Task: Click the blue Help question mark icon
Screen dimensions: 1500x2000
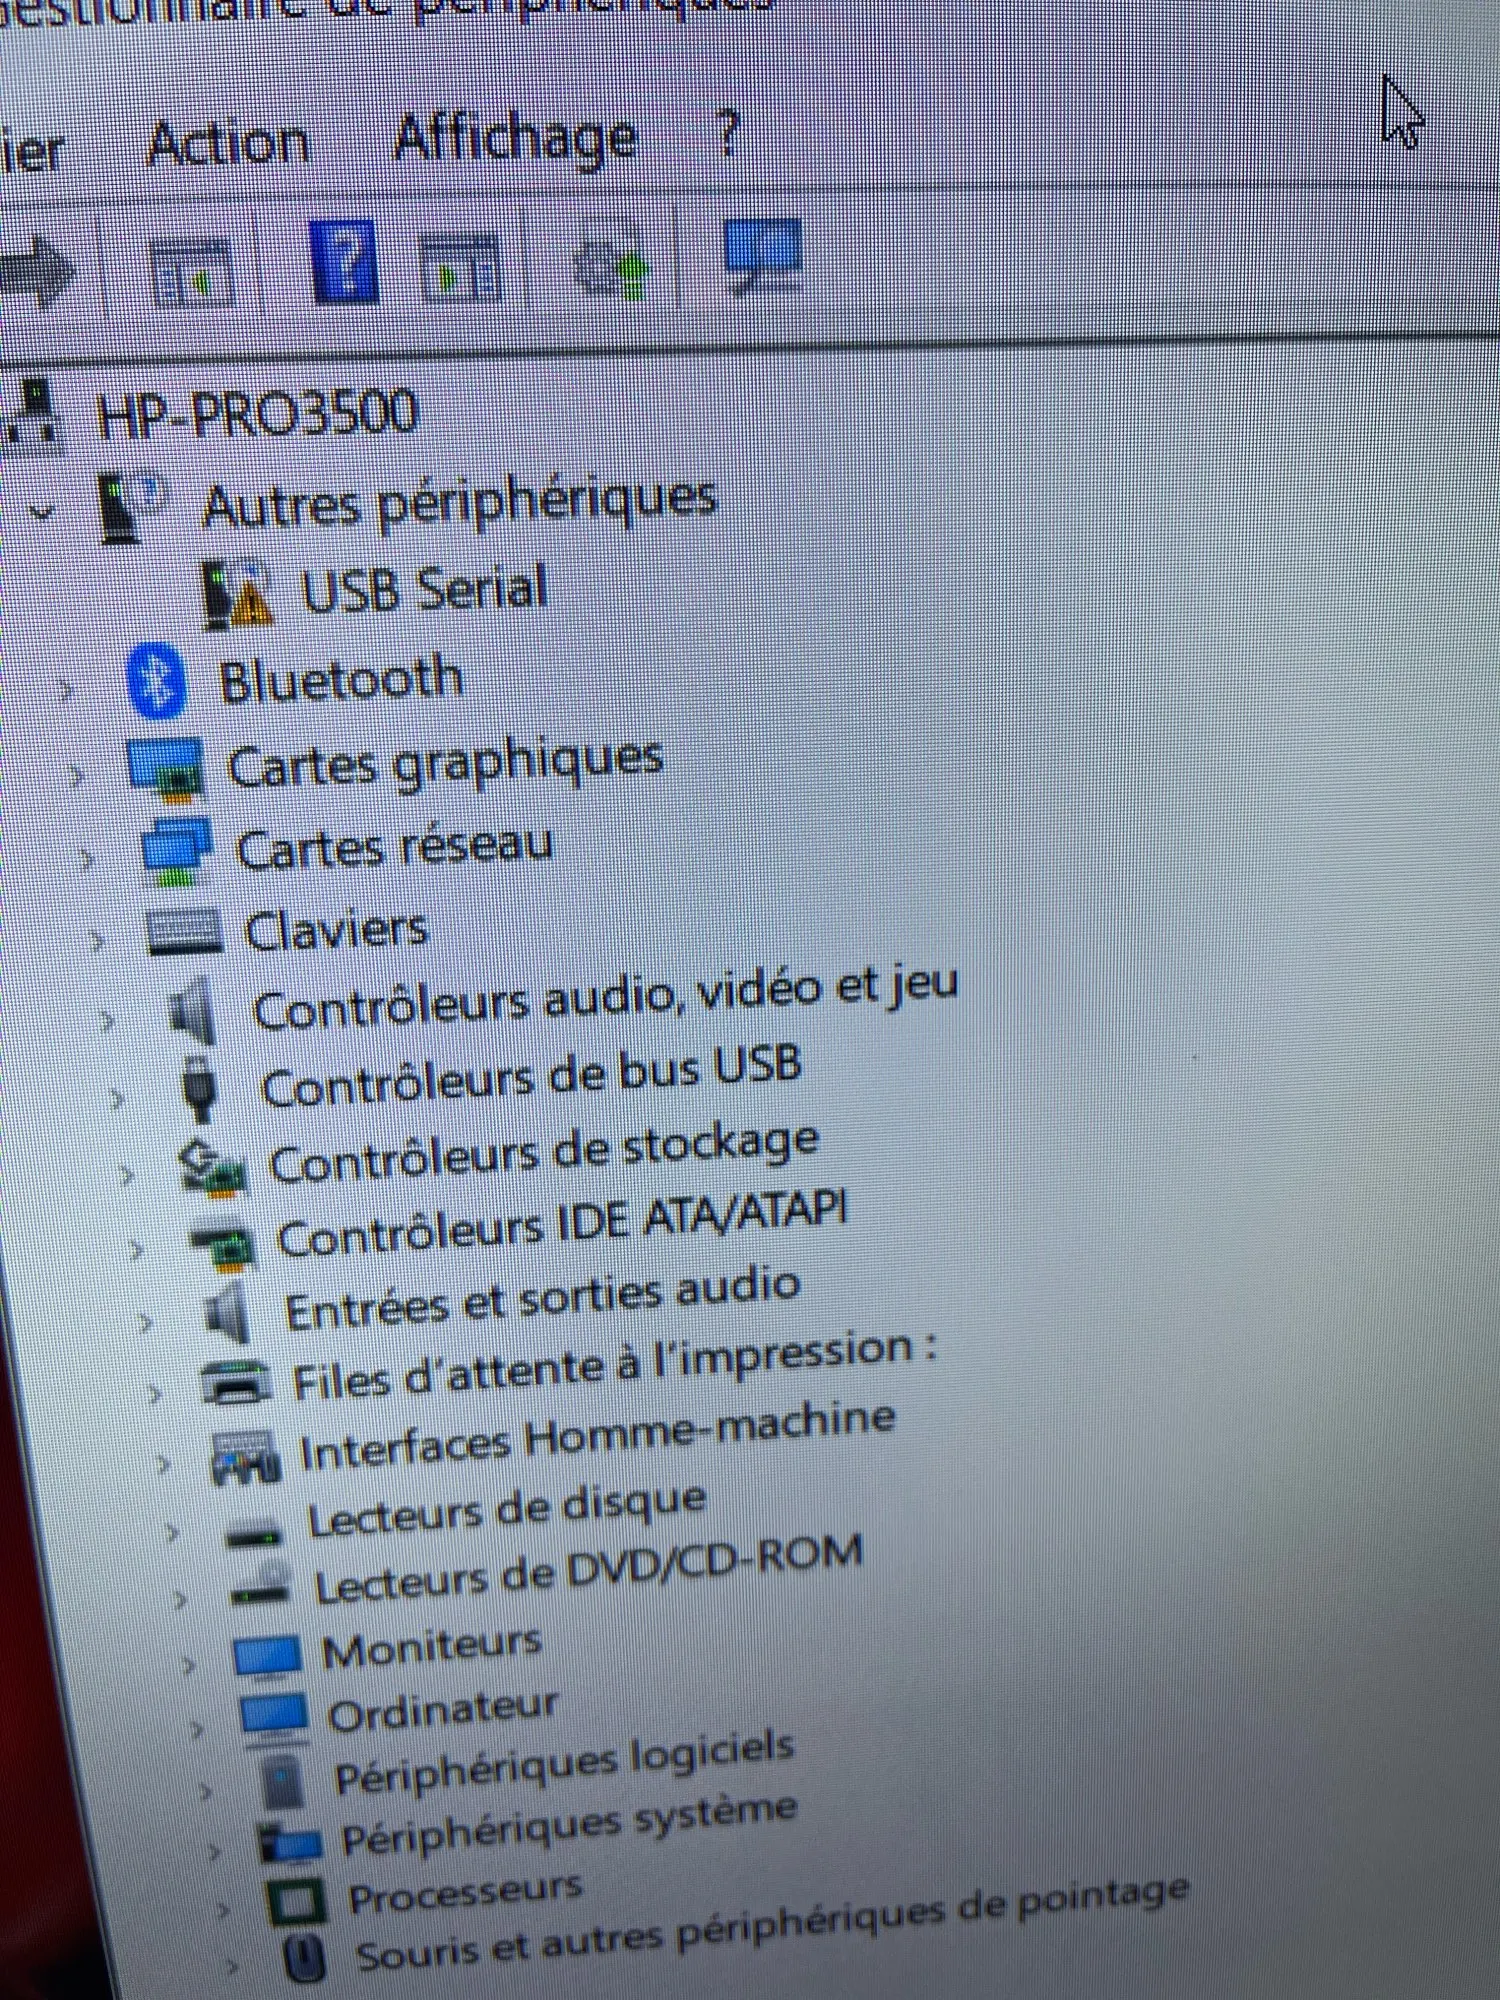Action: click(x=343, y=261)
